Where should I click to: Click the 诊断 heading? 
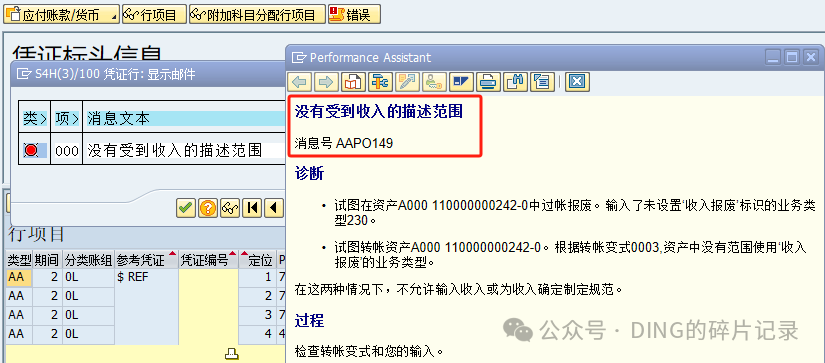click(x=309, y=174)
